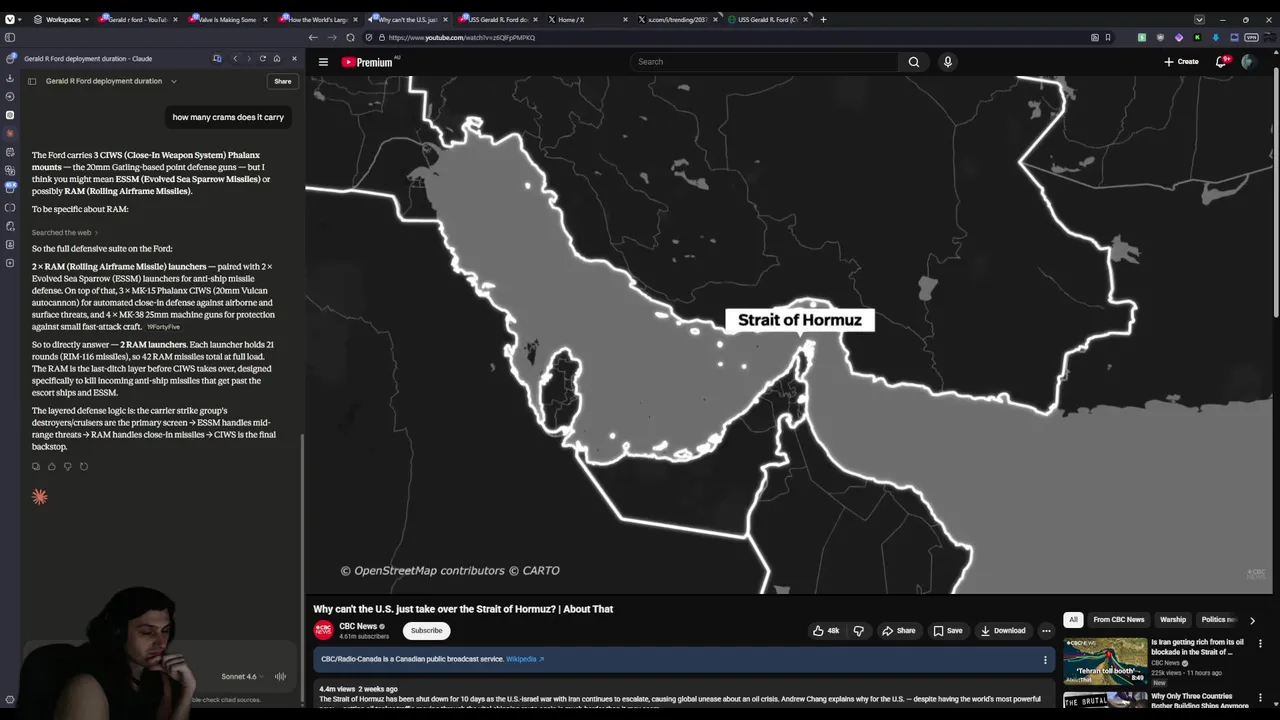Switch to the 'USS Gerald R. Ford (CV' tab
This screenshot has width=1280, height=720.
pyautogui.click(x=768, y=19)
